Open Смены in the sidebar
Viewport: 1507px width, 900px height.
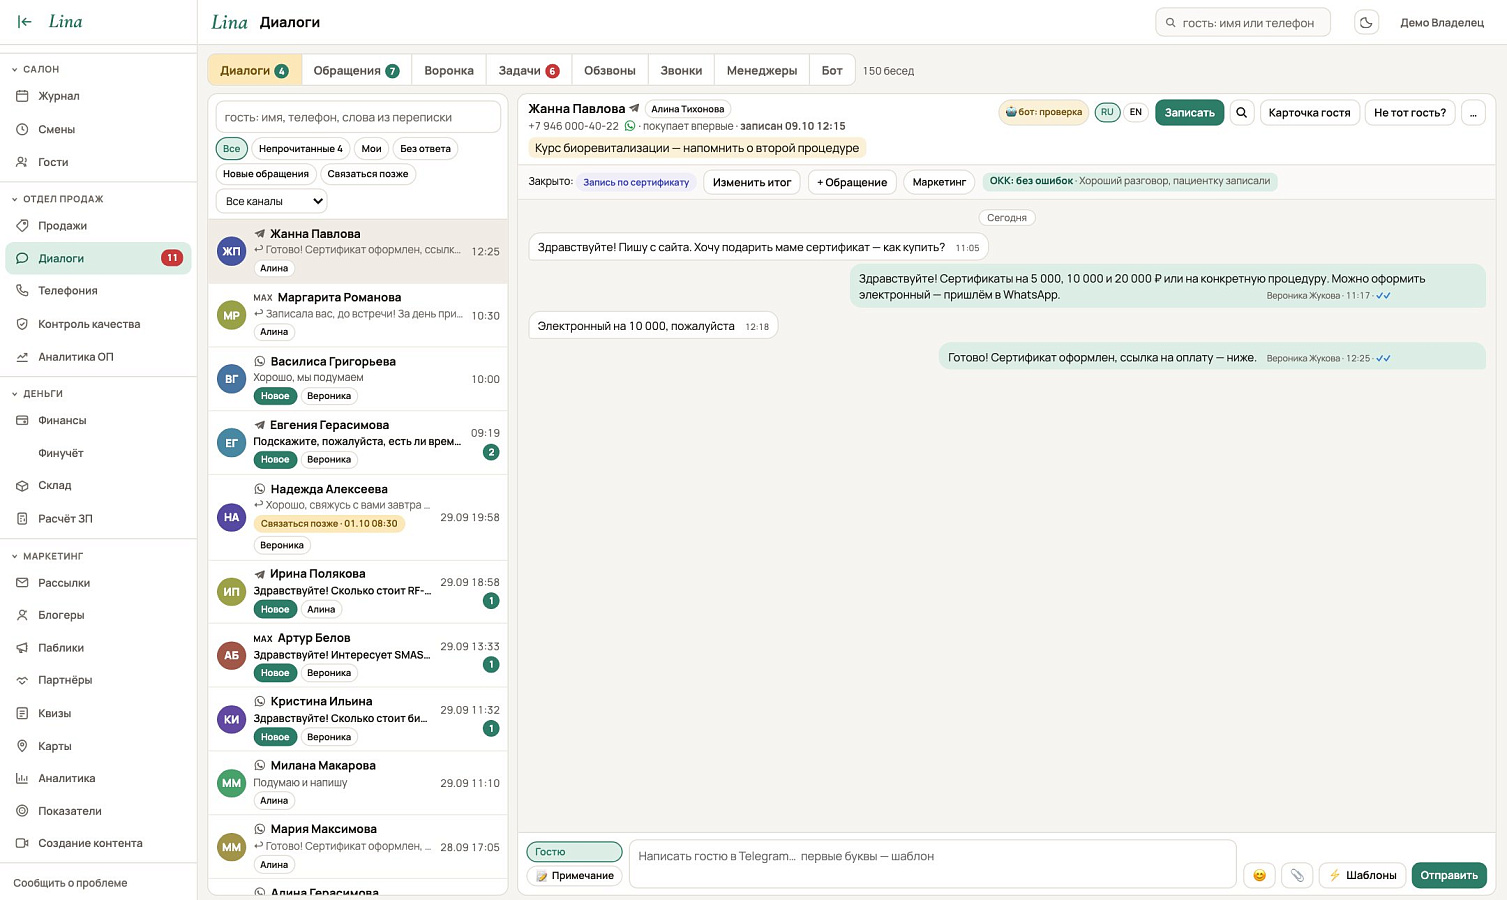tap(98, 129)
